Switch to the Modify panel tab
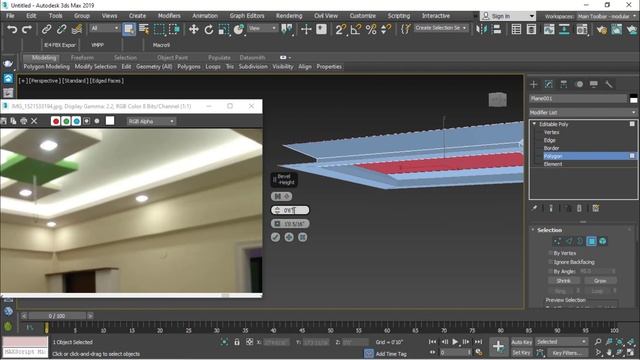The image size is (640, 360). tap(549, 84)
